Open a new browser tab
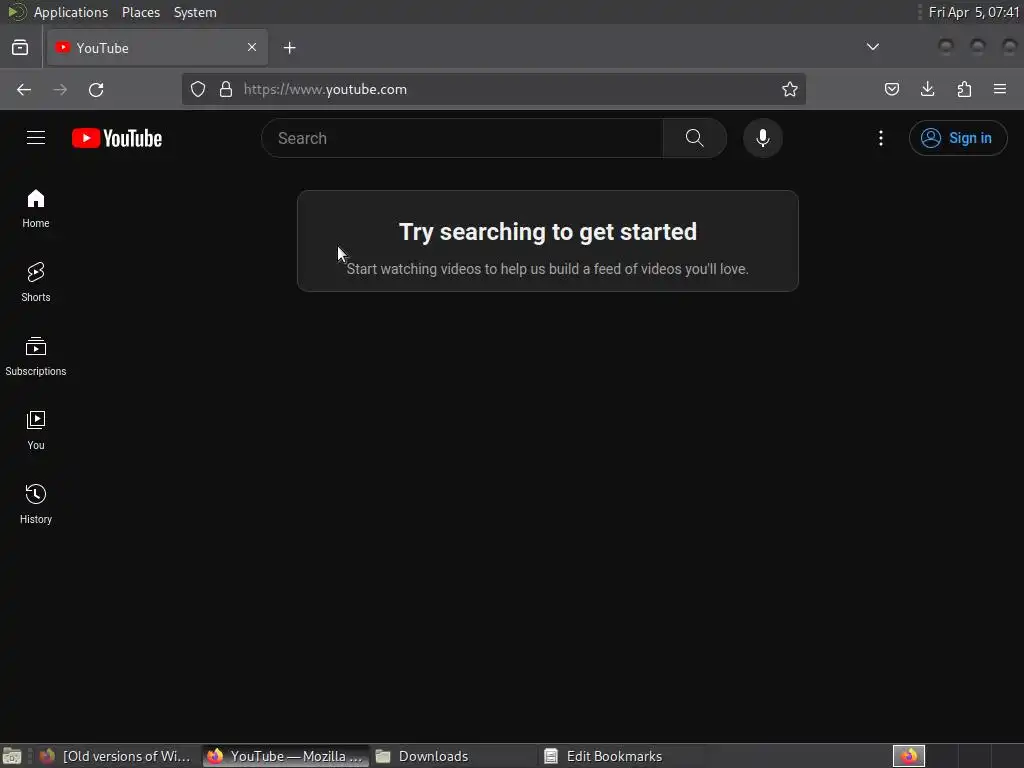This screenshot has height=768, width=1024. 289,48
